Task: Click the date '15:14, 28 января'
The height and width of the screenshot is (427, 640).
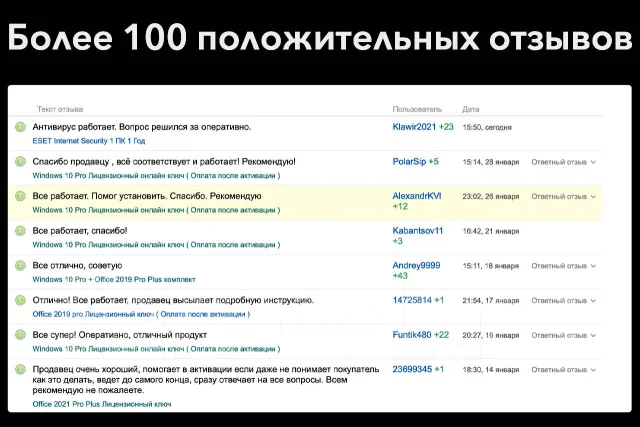Action: [x=491, y=162]
